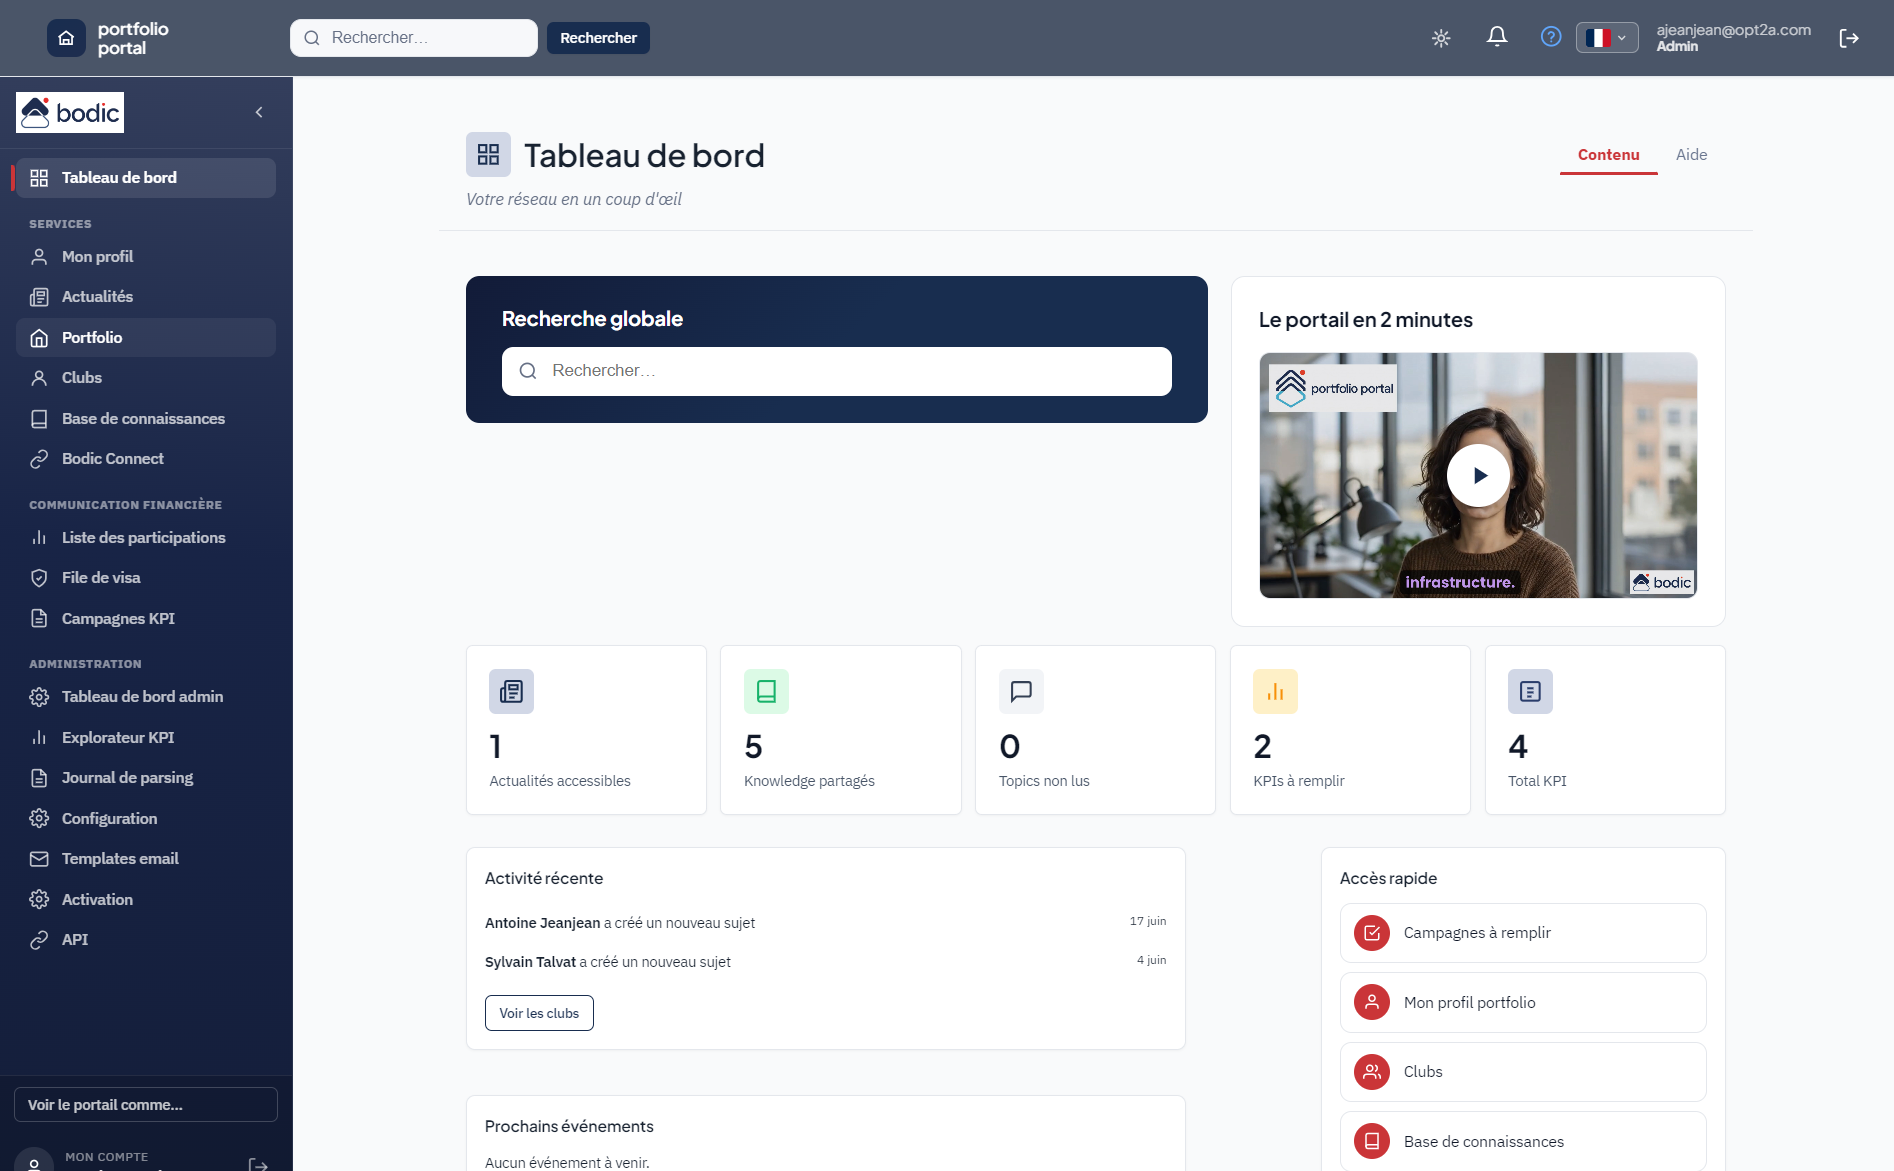
Task: Click the Topics non lus chat icon
Action: (x=1021, y=691)
